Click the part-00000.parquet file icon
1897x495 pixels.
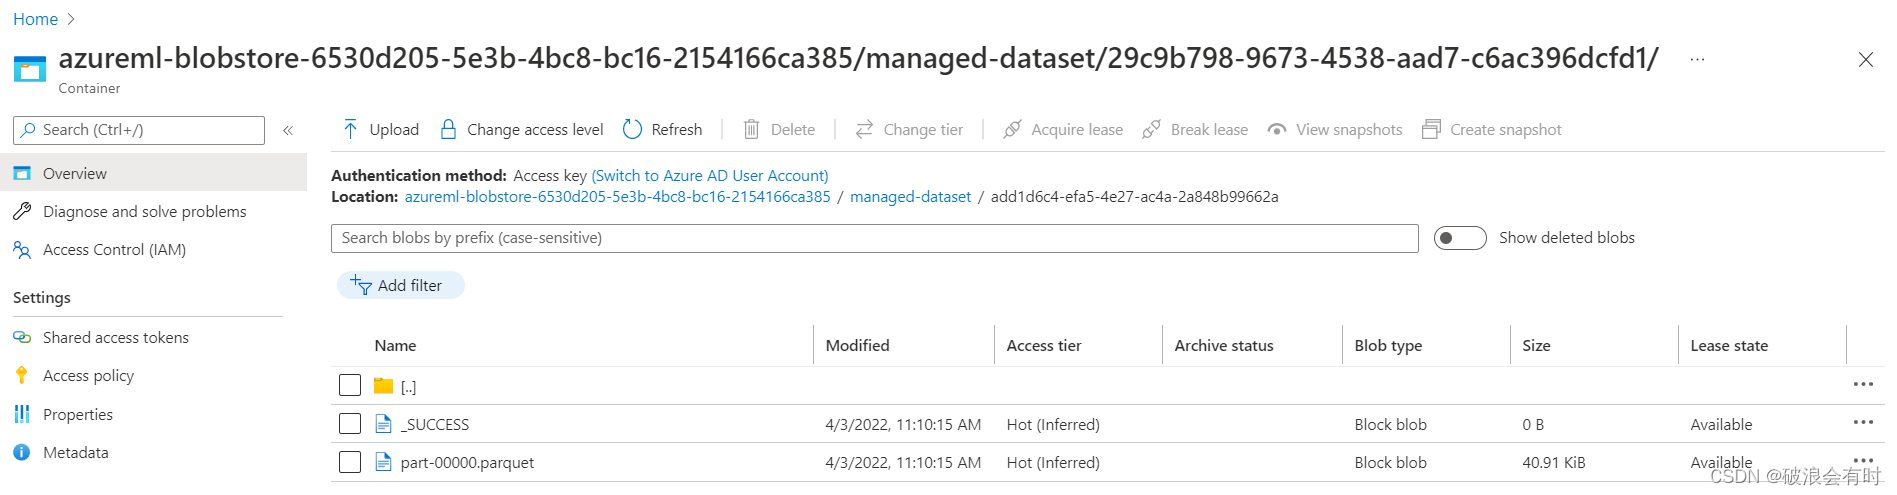[383, 461]
